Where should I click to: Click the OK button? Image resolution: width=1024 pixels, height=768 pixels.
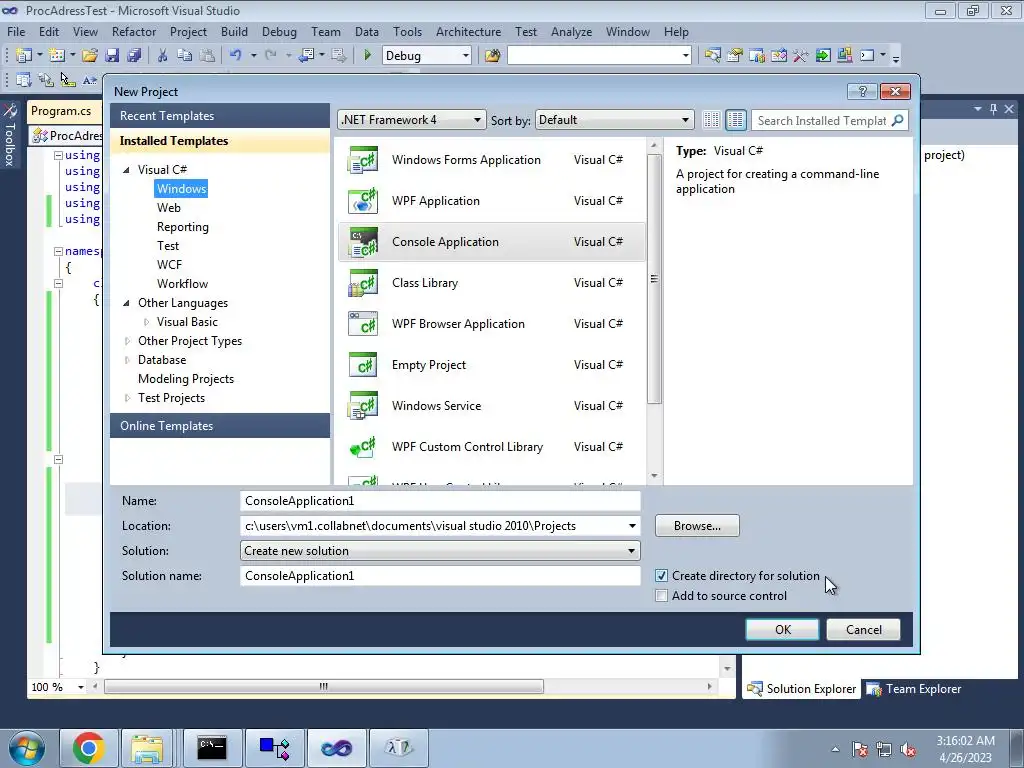(x=782, y=630)
